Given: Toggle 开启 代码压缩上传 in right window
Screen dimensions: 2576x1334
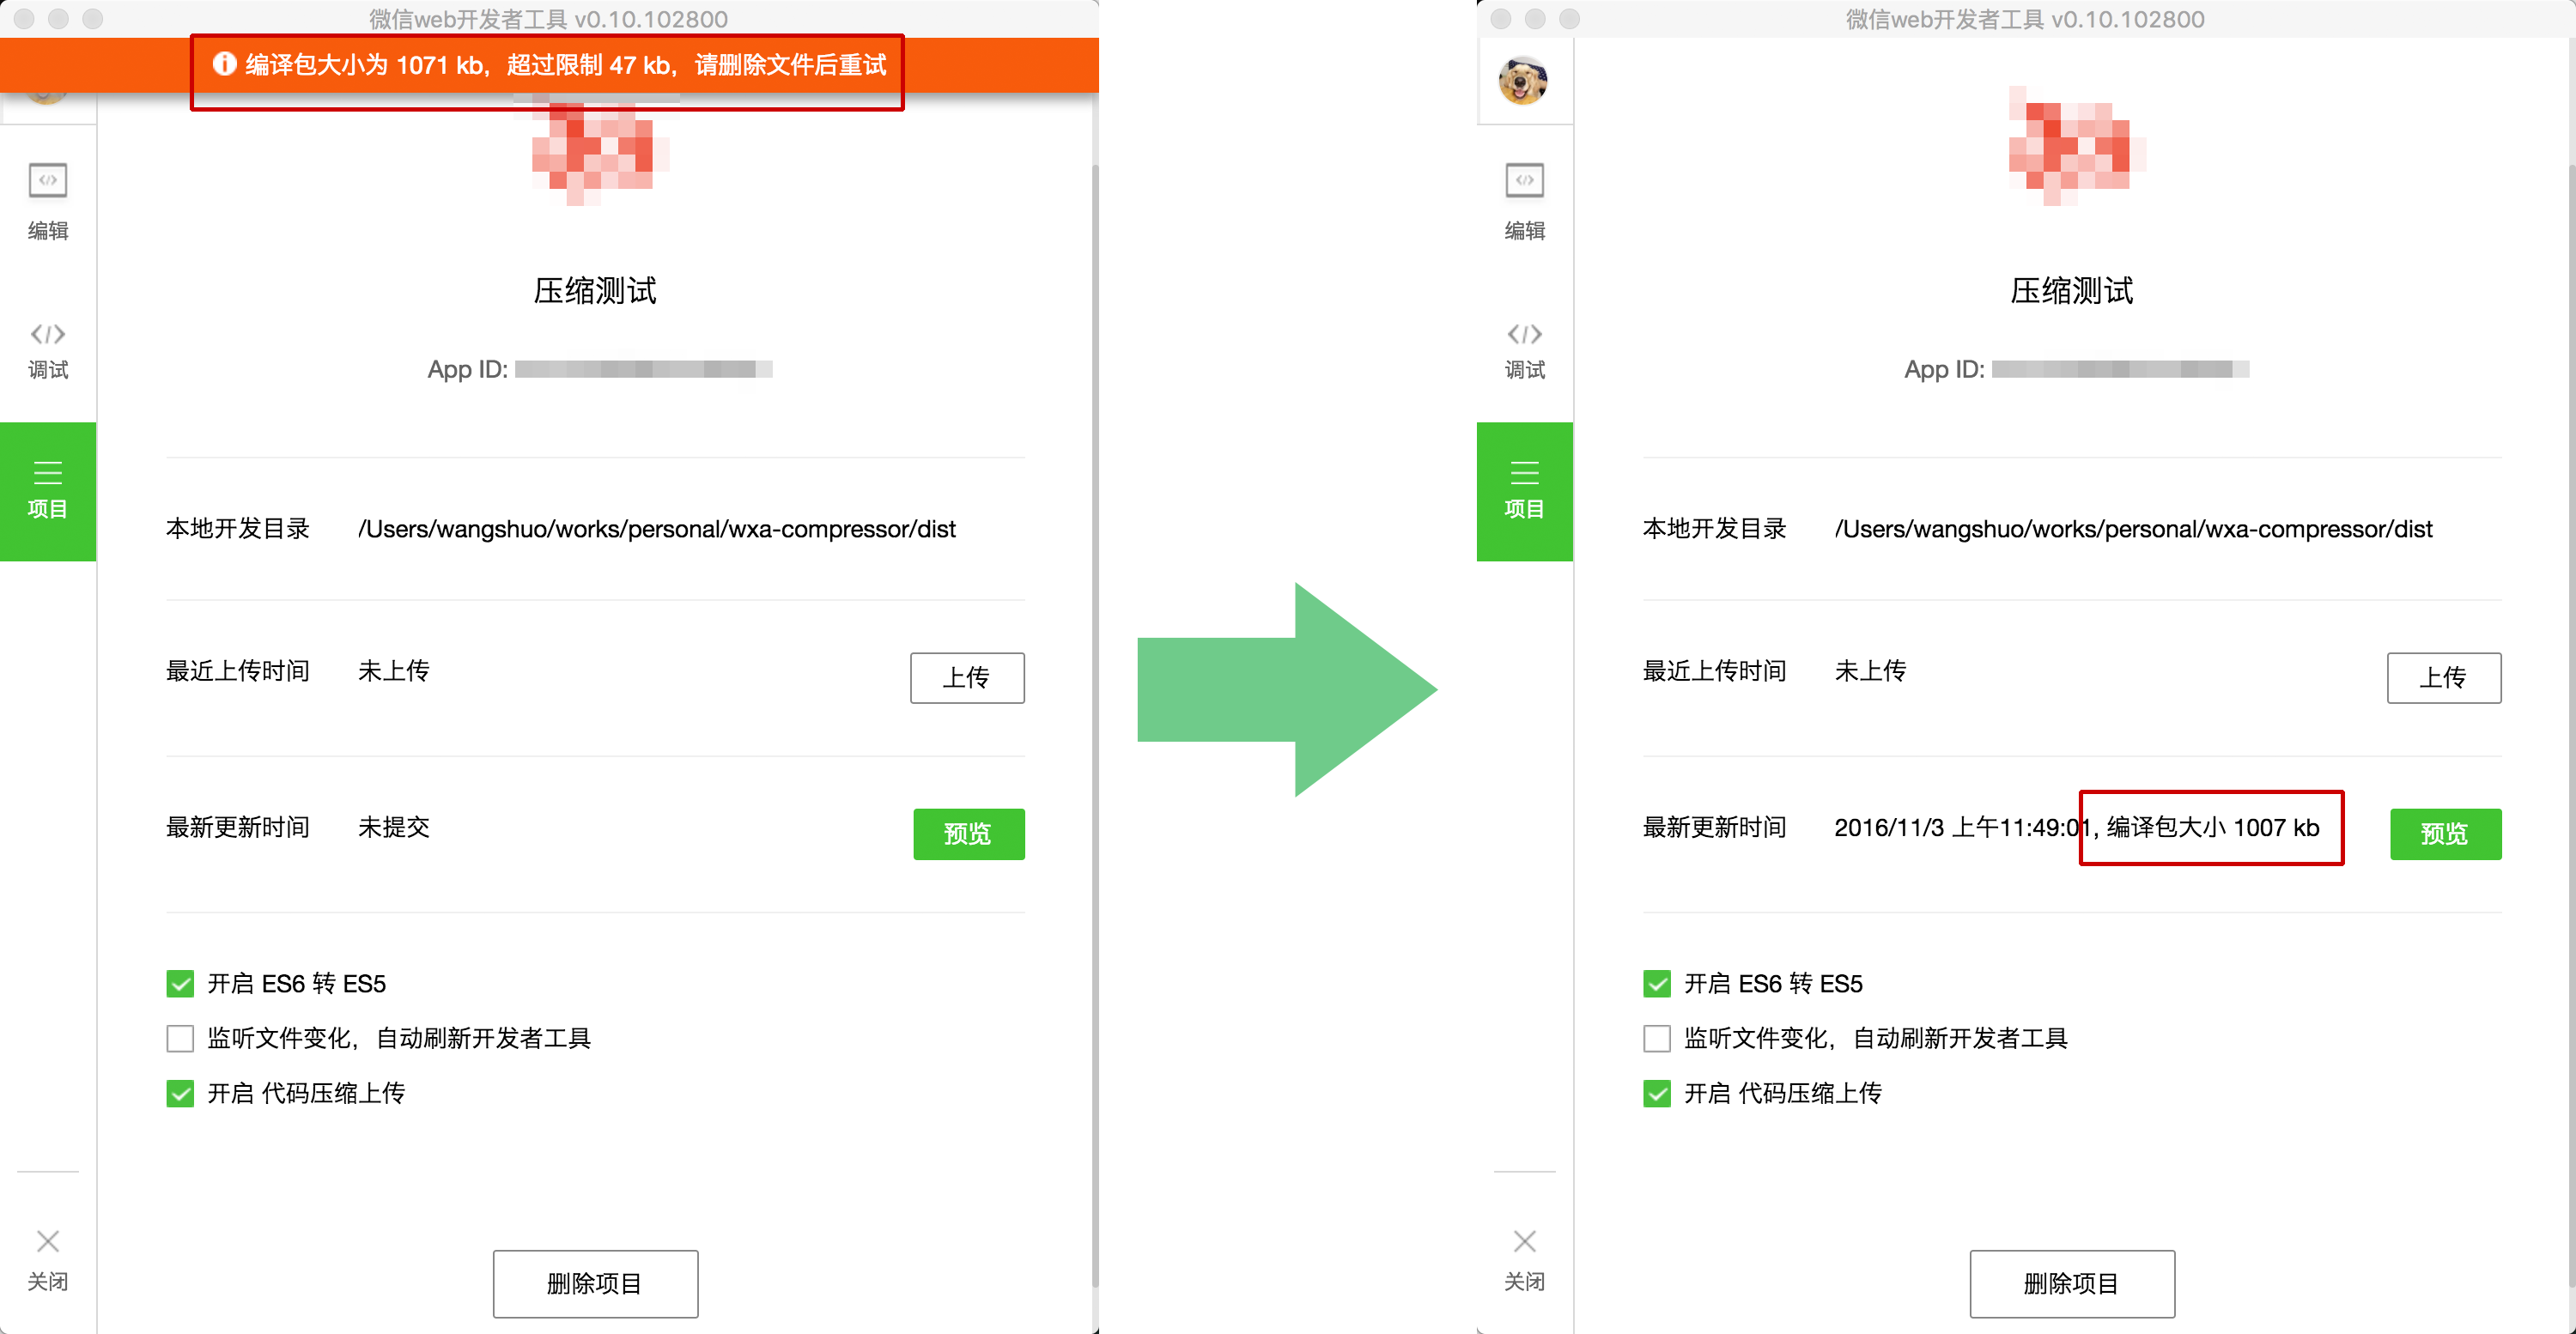Looking at the screenshot, I should coord(1657,1093).
